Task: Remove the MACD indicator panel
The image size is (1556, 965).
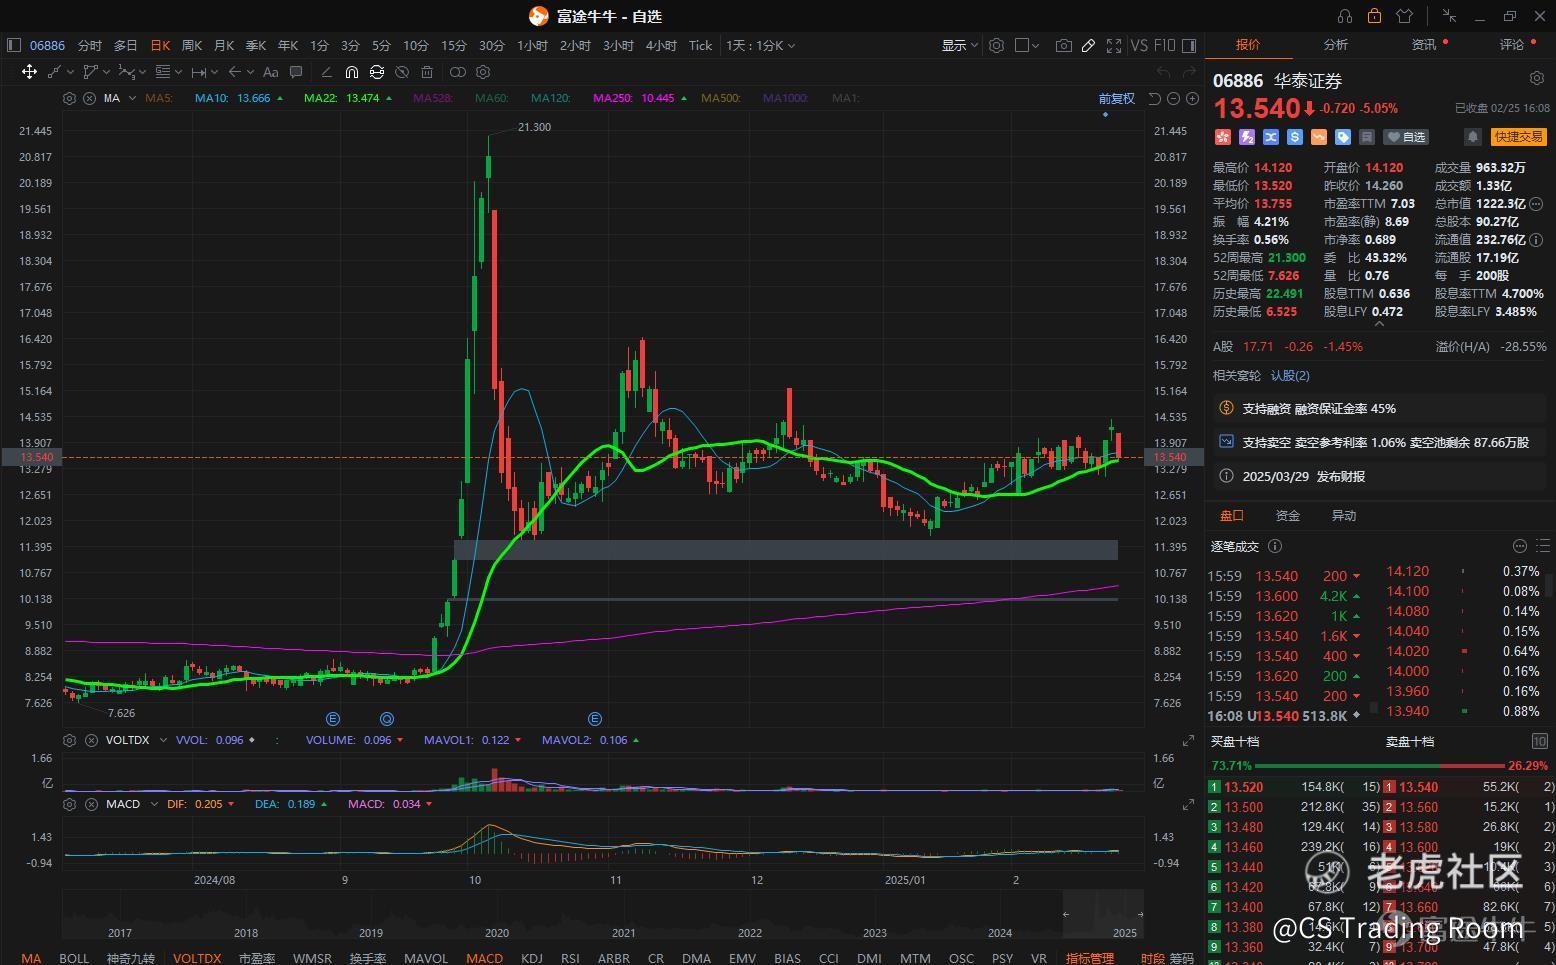Action: tap(89, 804)
